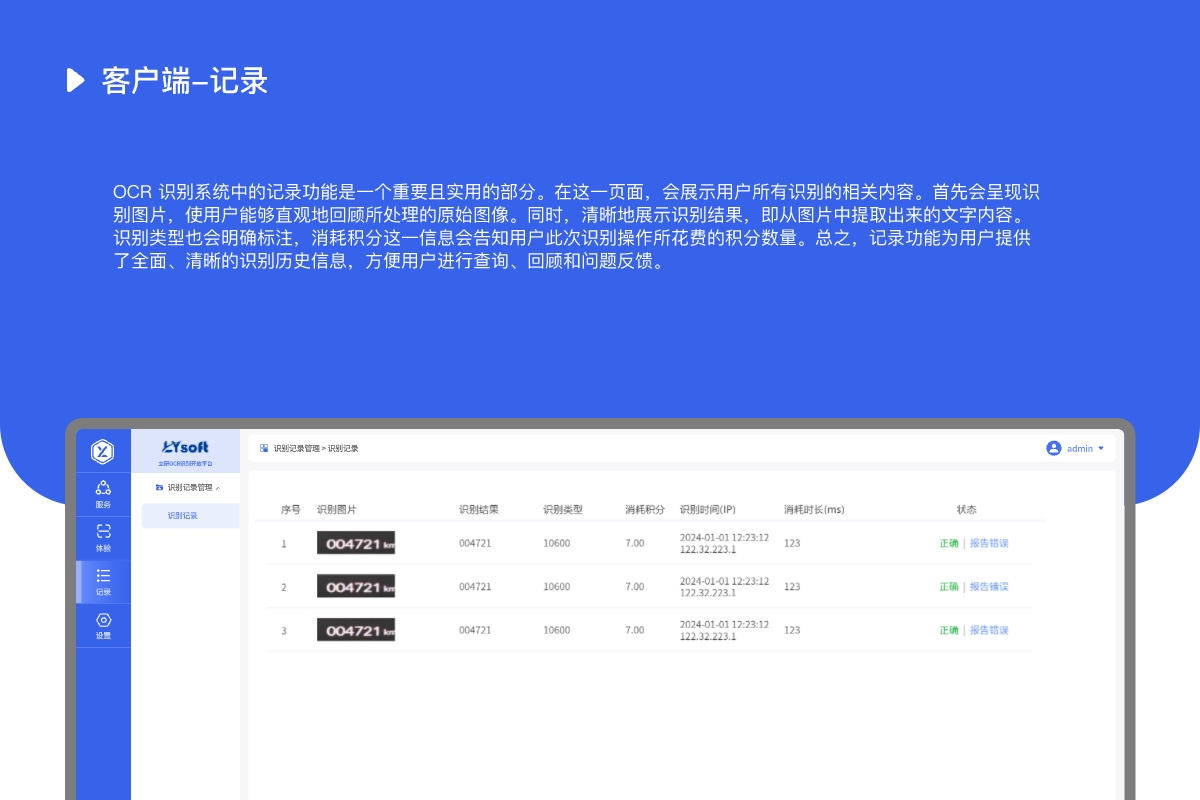Click the admin user avatar icon

pyautogui.click(x=1053, y=448)
